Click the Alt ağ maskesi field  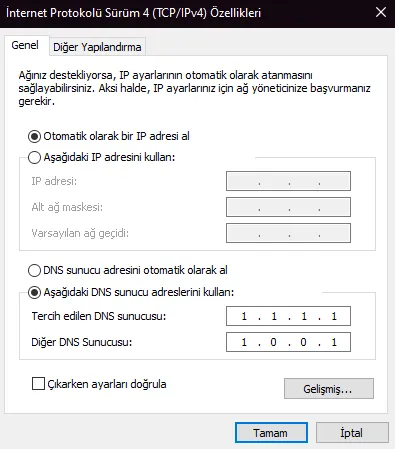[x=288, y=207]
